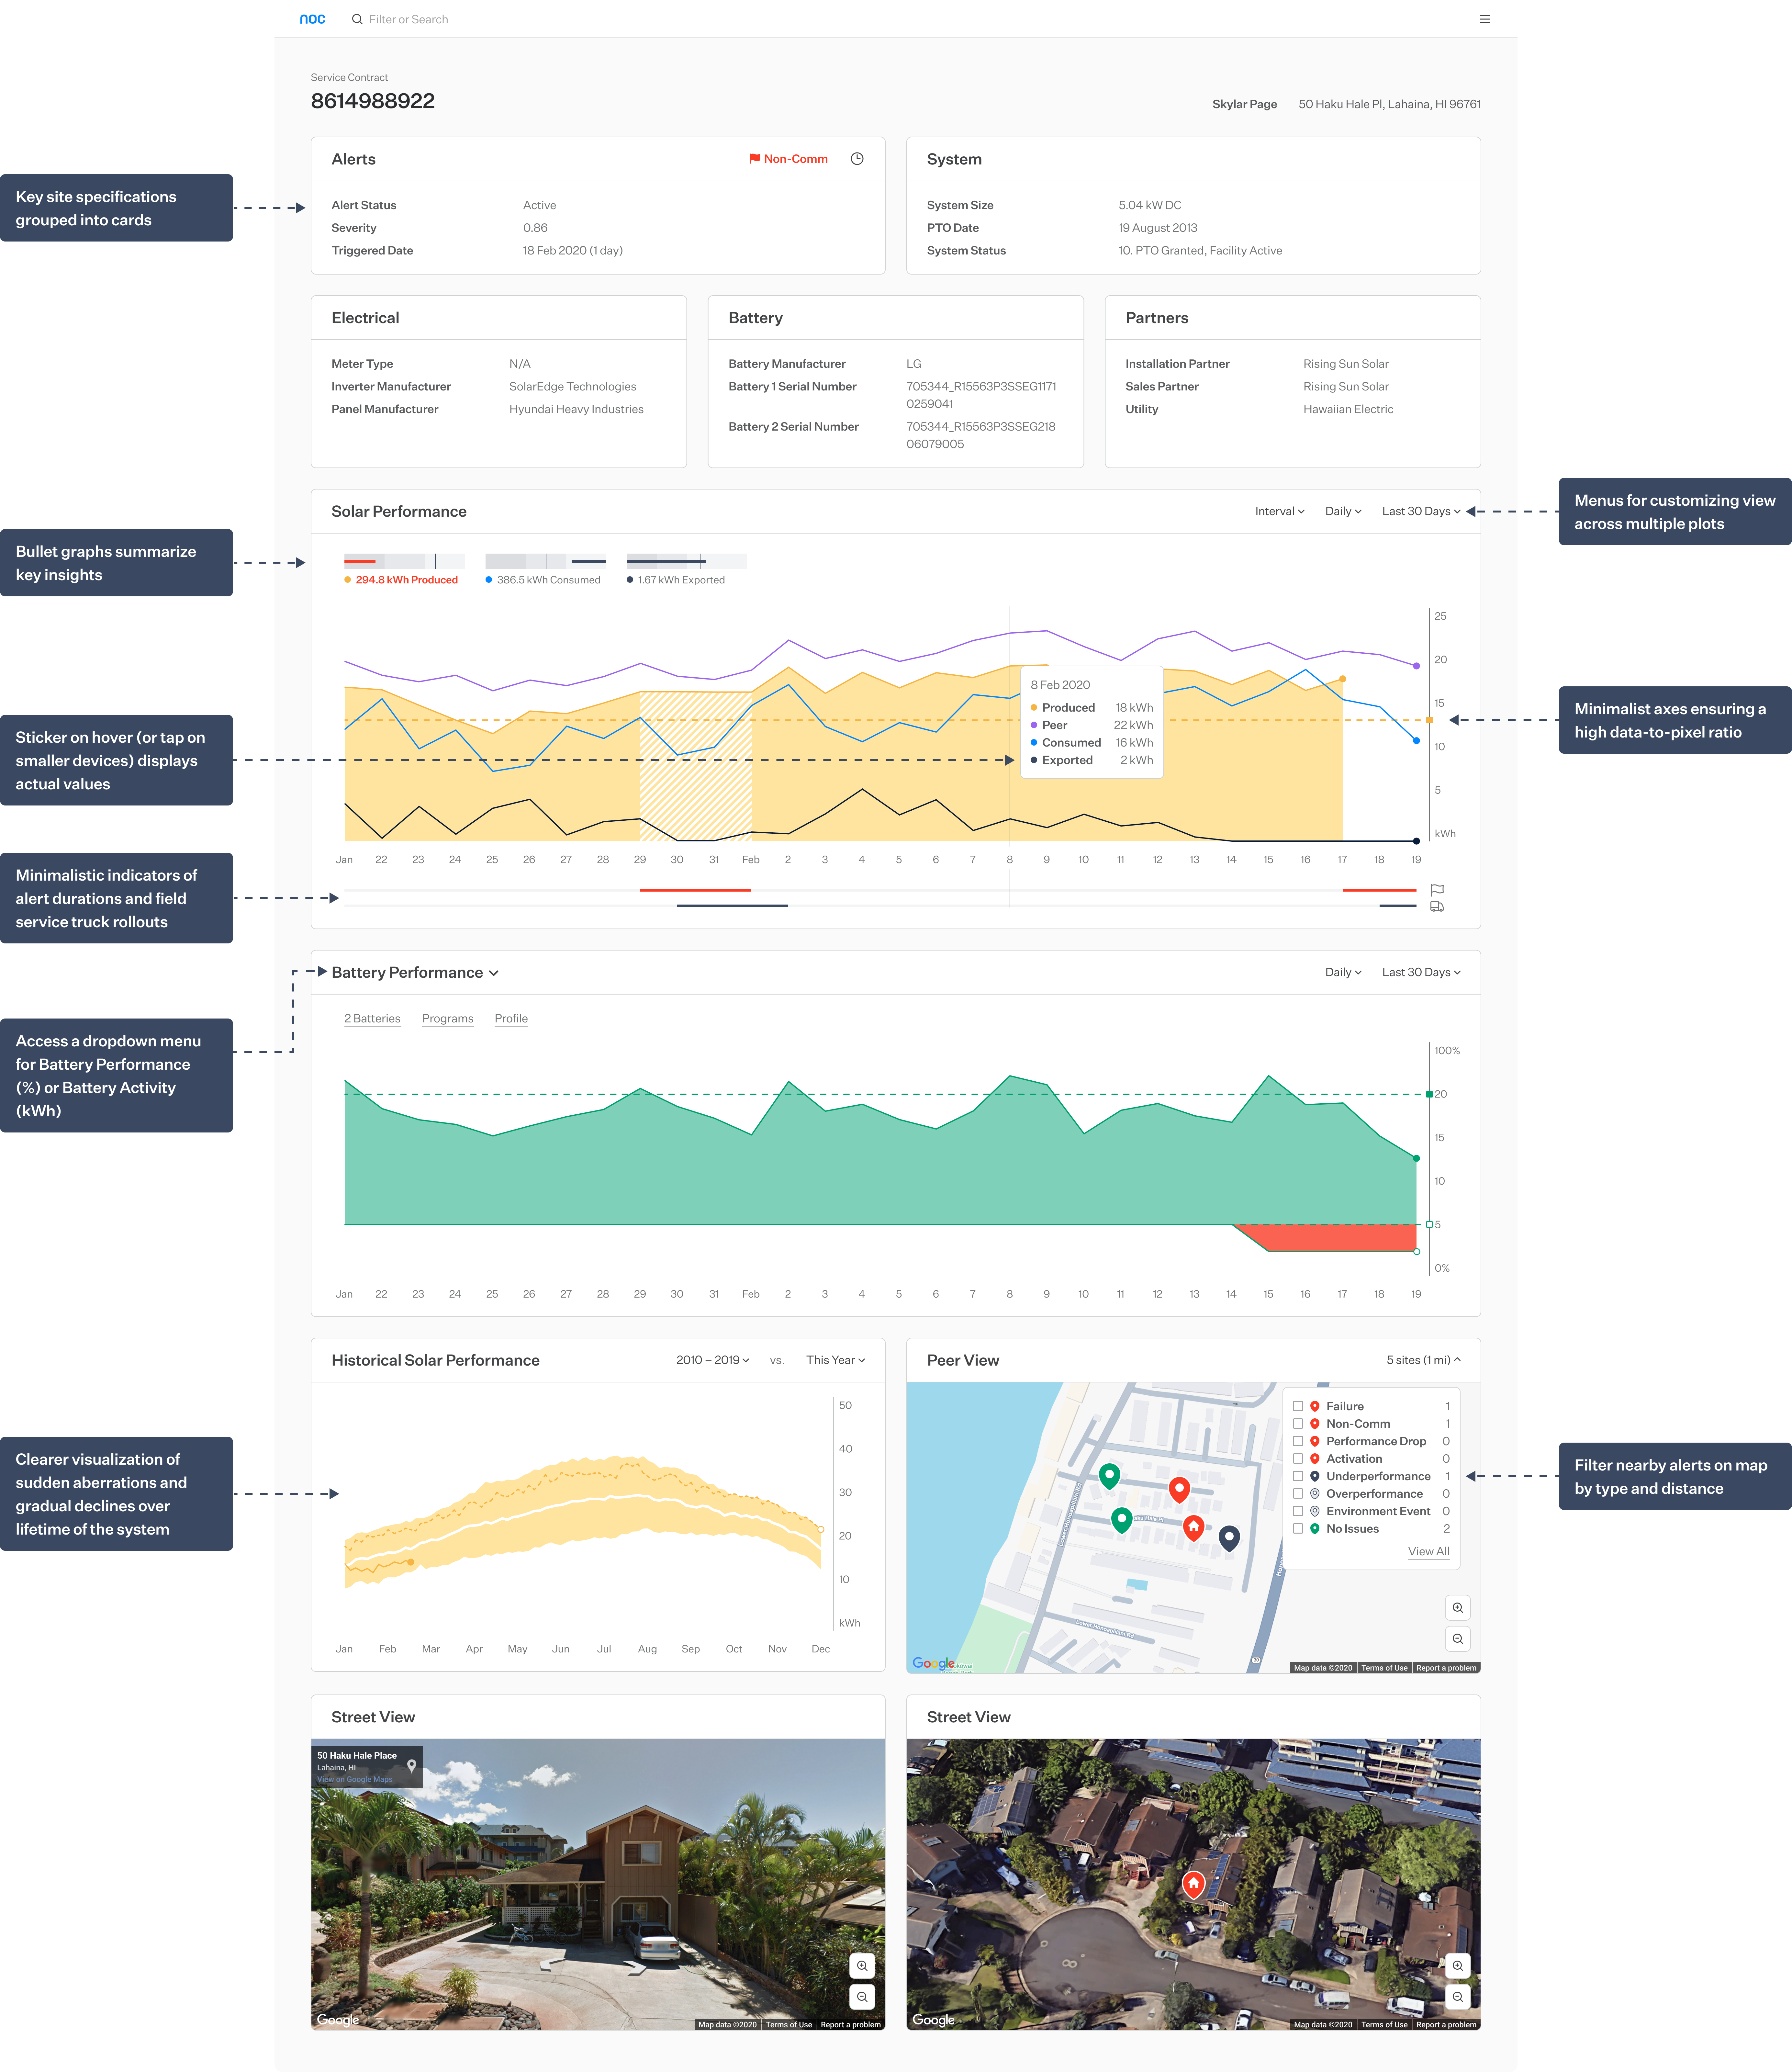Click the Non-Comm alert label
The height and width of the screenshot is (2072, 1792).
click(796, 159)
